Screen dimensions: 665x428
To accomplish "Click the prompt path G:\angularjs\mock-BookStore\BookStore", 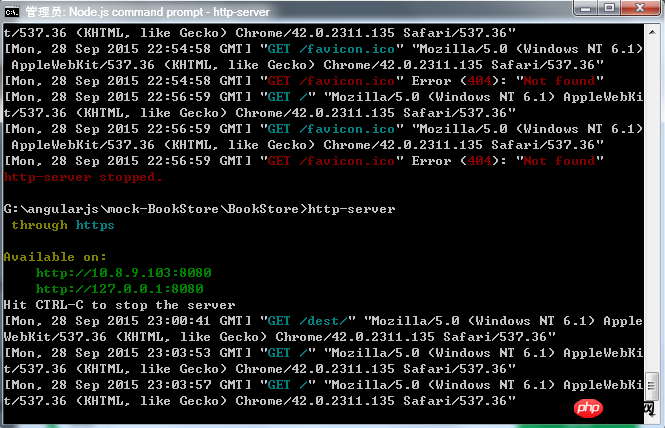I will point(151,209).
